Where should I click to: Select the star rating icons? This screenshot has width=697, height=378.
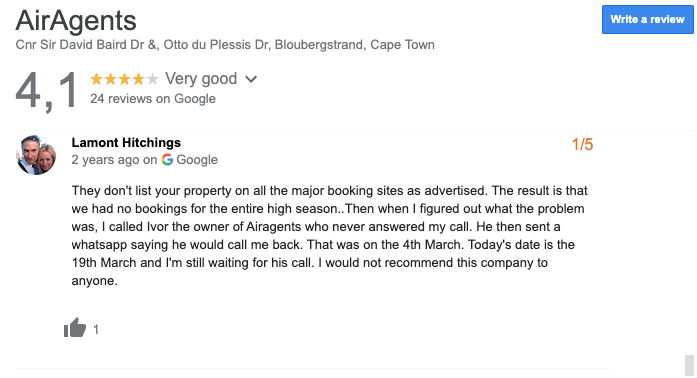[x=124, y=79]
